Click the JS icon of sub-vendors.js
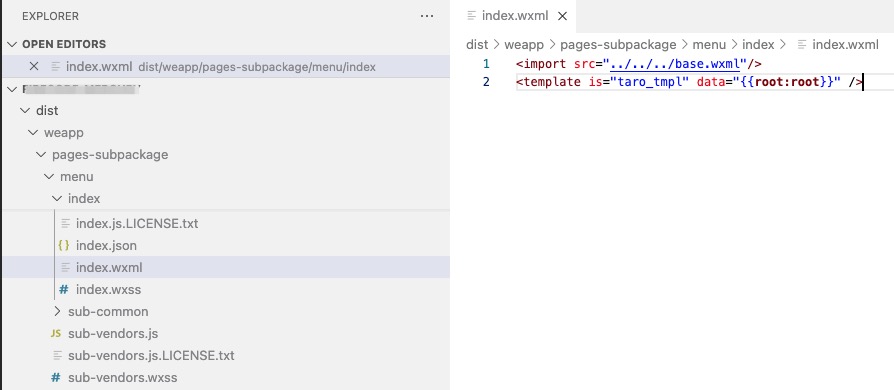The width and height of the screenshot is (894, 390). click(56, 334)
